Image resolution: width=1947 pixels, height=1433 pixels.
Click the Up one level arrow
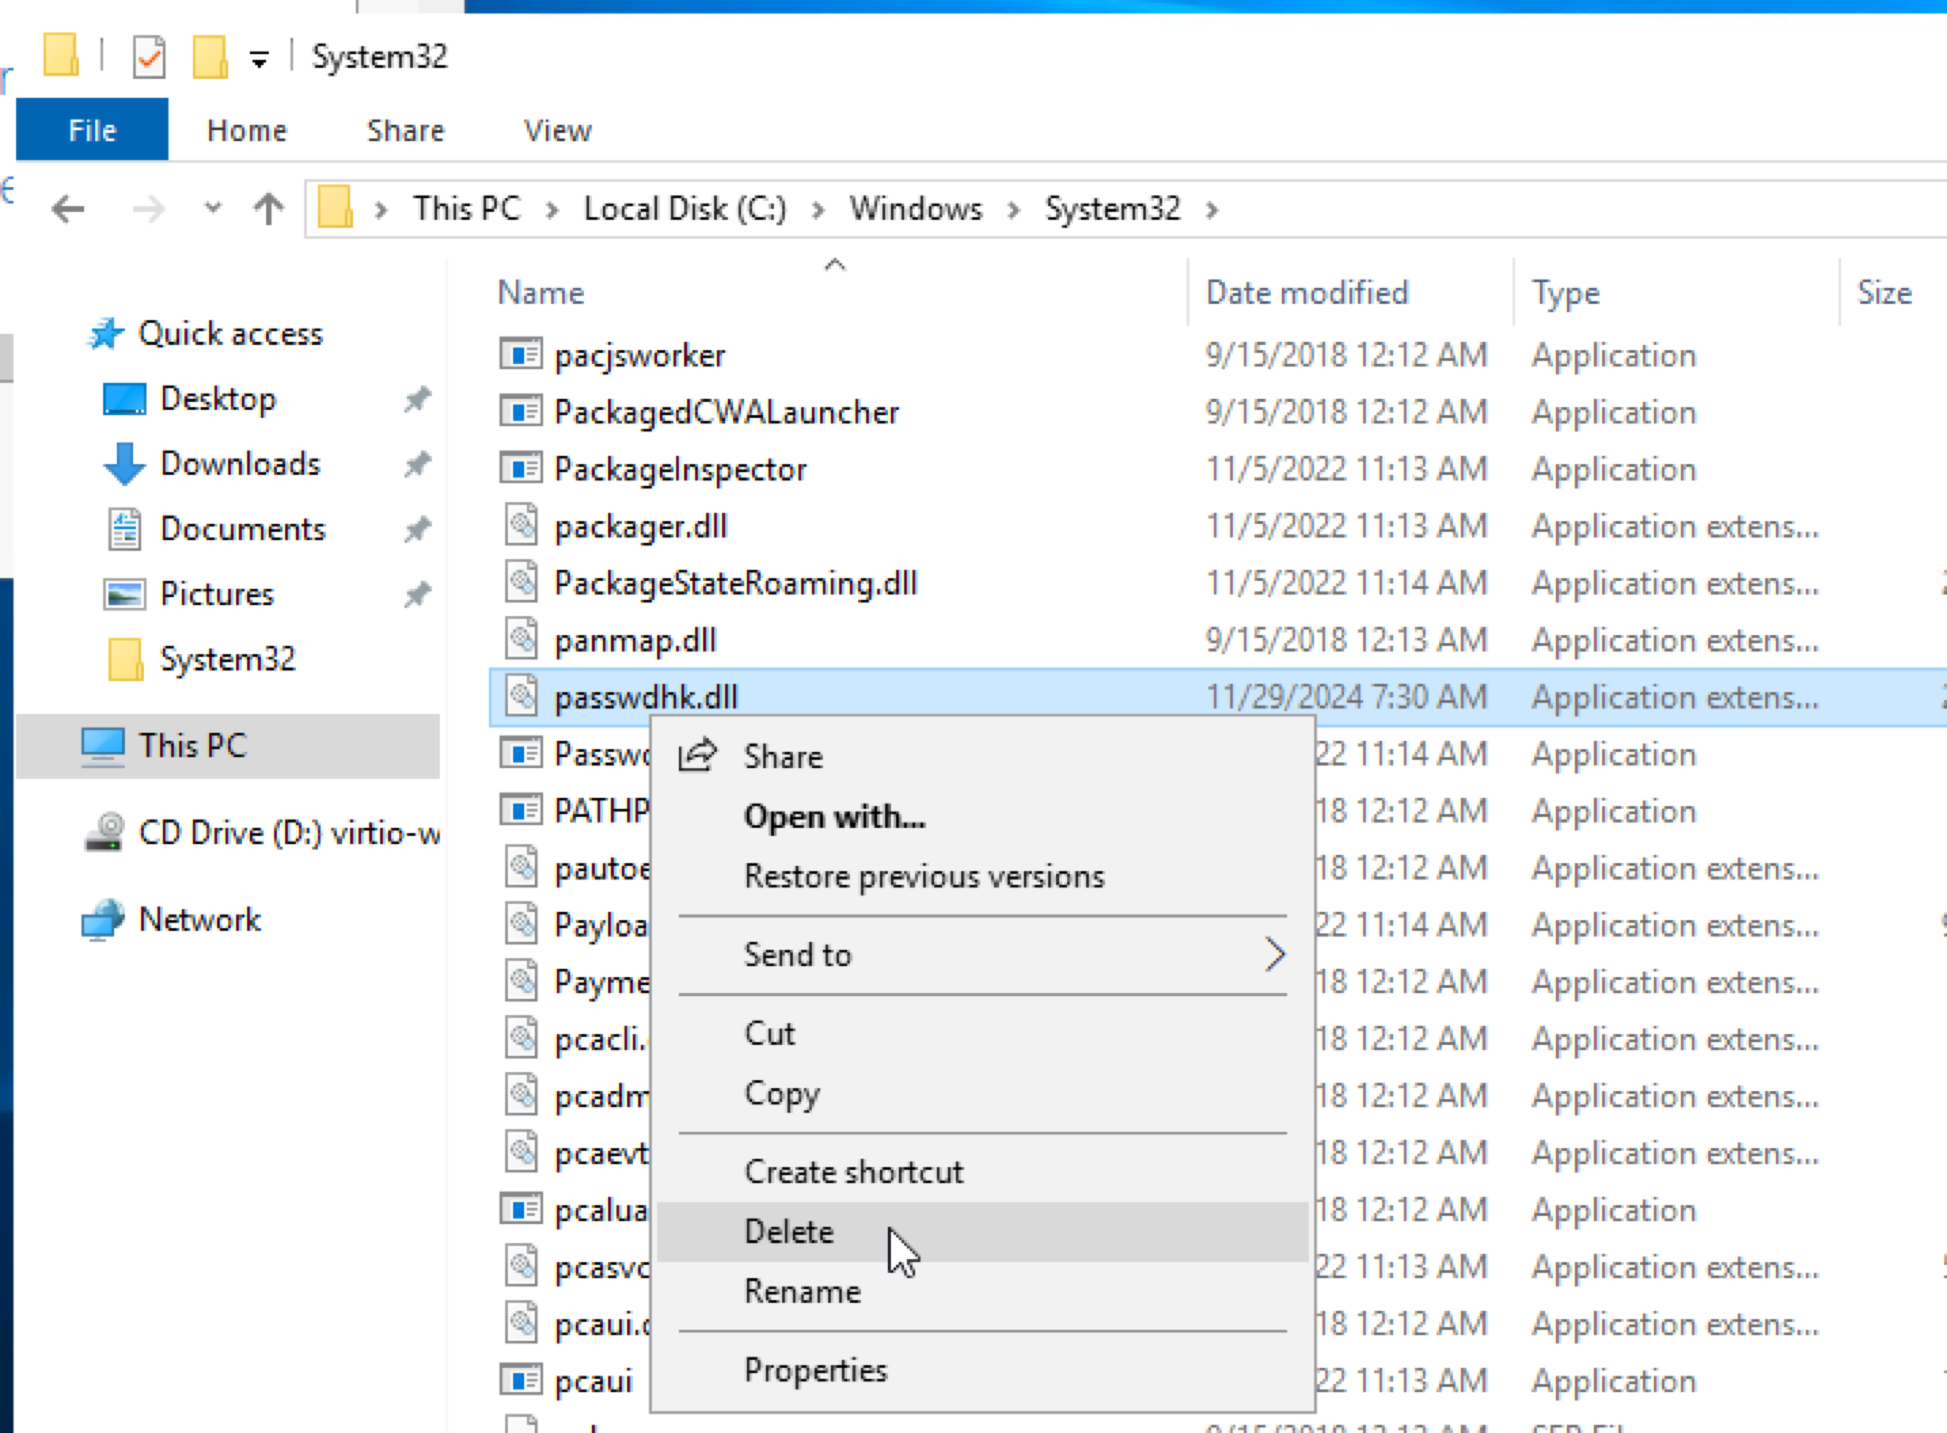click(x=268, y=209)
